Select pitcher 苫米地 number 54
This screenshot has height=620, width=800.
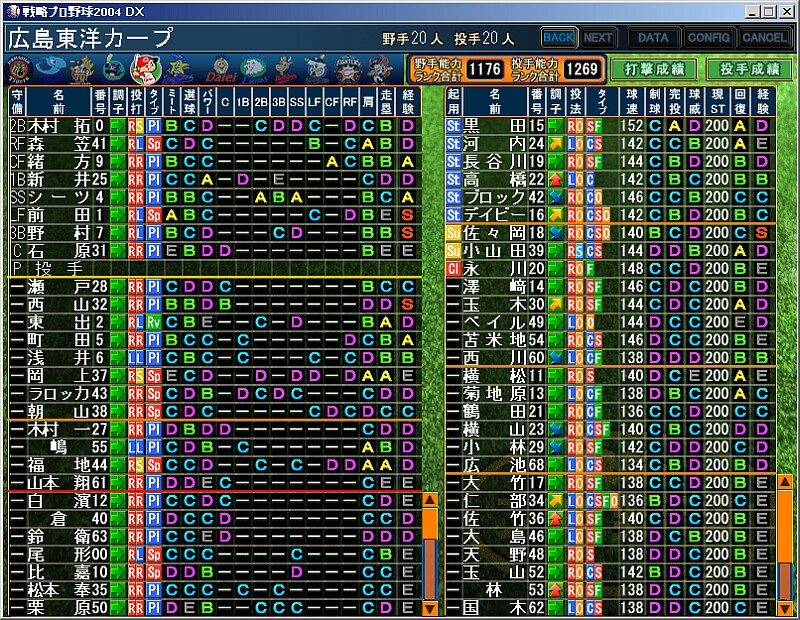pos(611,340)
